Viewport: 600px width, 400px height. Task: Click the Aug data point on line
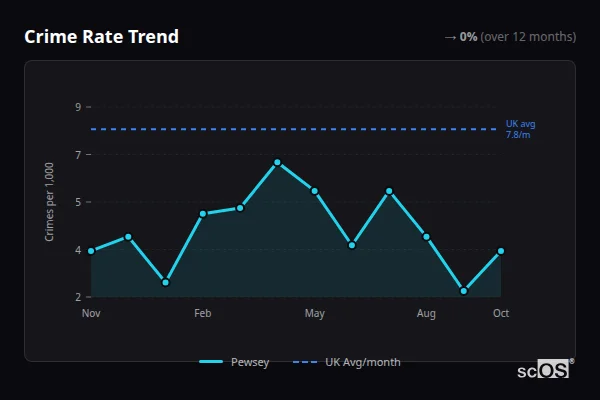point(426,237)
